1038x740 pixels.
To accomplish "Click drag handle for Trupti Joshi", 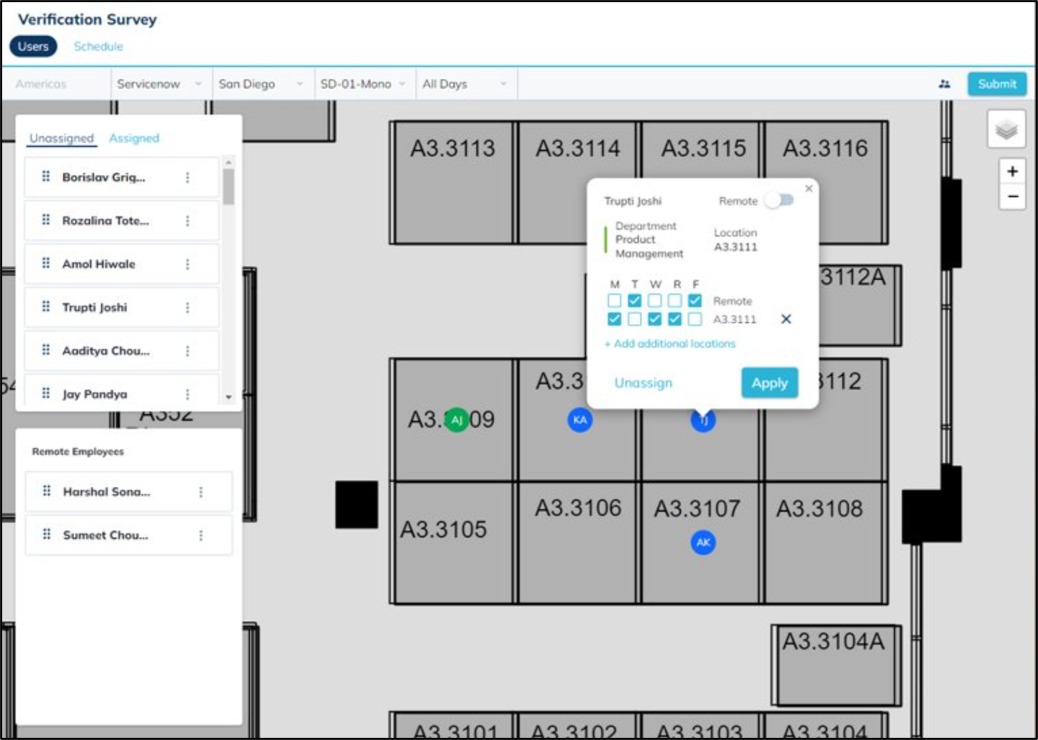I will [x=46, y=307].
